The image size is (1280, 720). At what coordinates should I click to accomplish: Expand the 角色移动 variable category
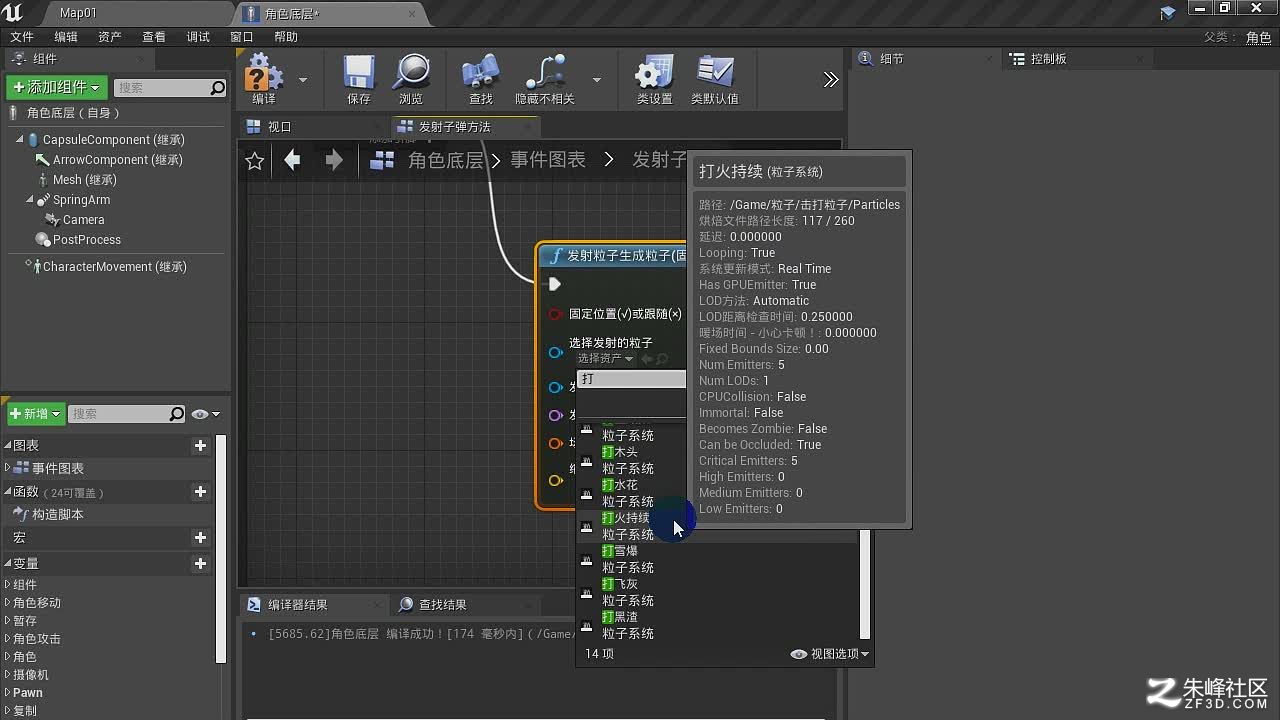8,603
